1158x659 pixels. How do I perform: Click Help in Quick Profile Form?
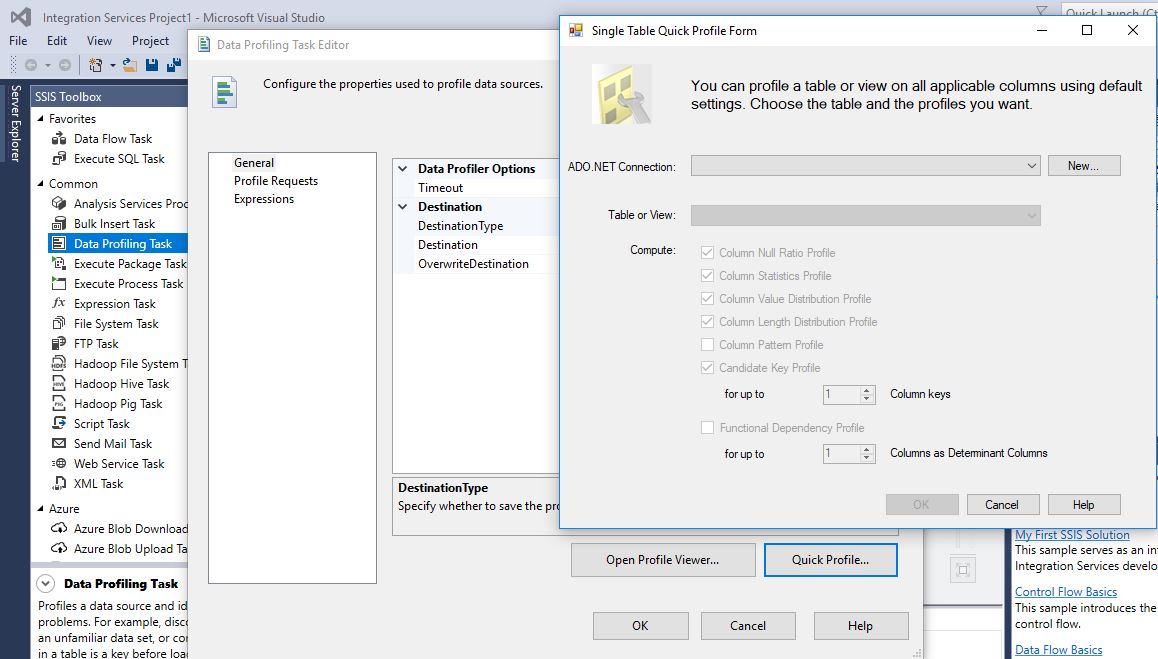pyautogui.click(x=1083, y=505)
